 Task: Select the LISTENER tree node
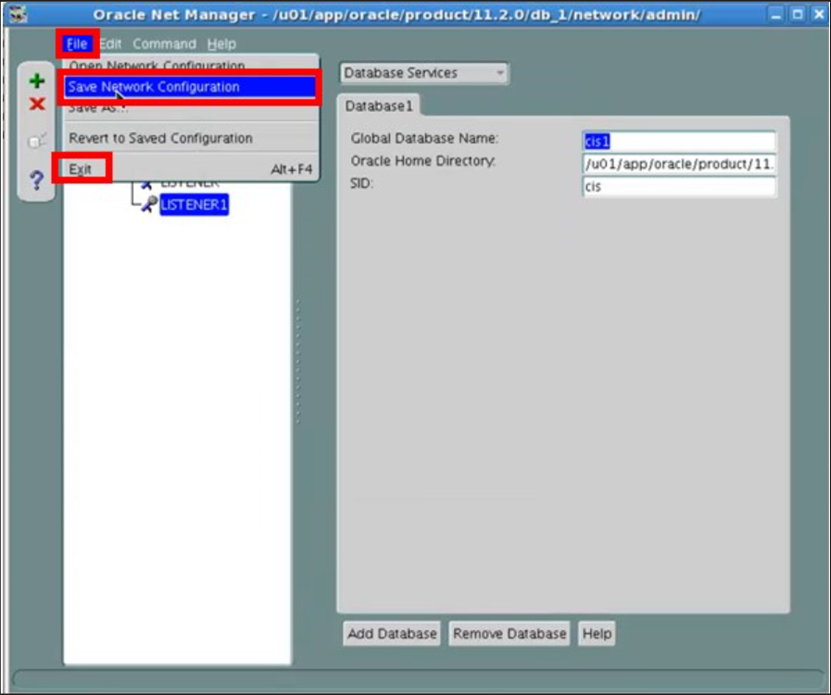coord(190,184)
